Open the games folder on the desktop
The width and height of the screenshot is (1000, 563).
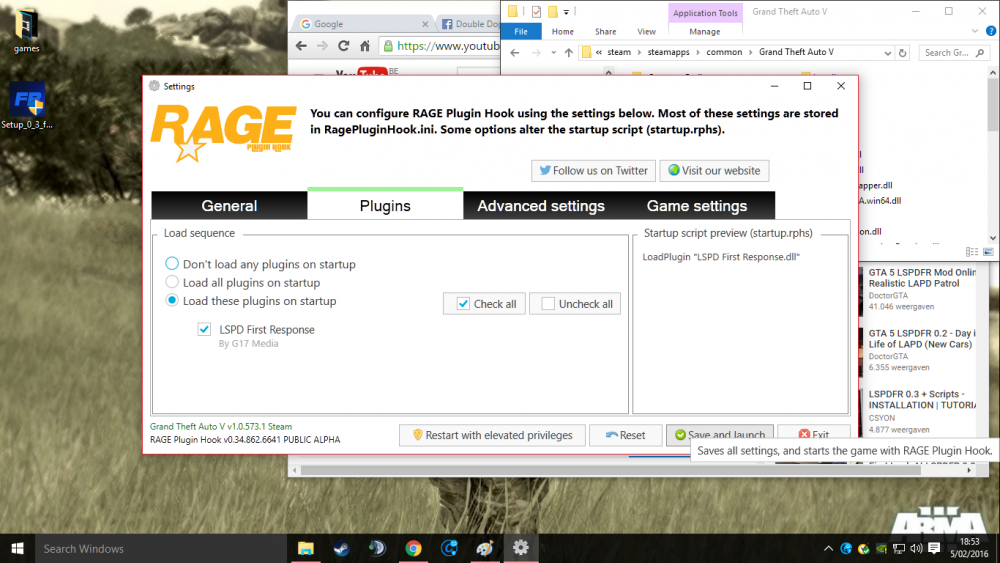[x=26, y=31]
